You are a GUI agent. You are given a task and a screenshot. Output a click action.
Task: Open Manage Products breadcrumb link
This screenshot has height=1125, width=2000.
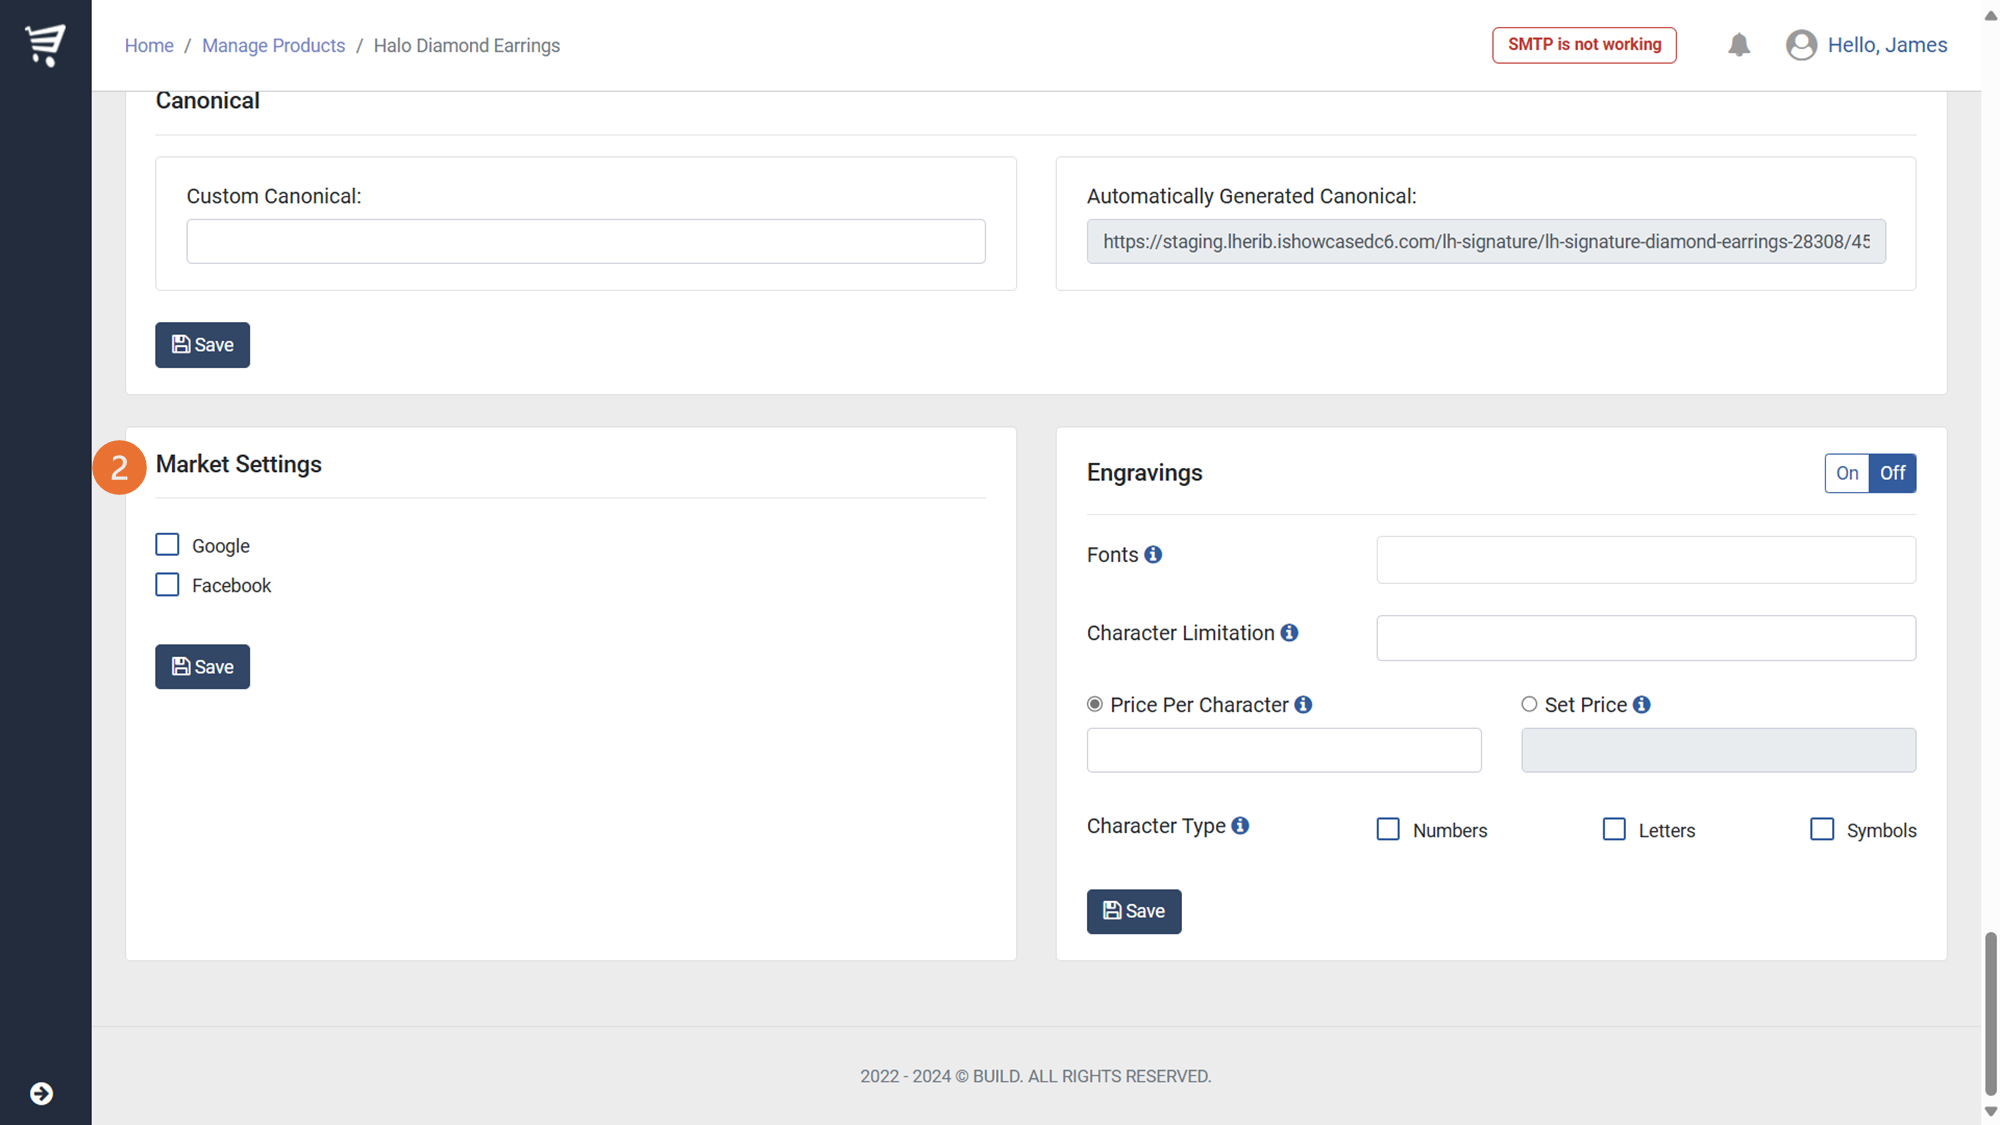click(273, 45)
